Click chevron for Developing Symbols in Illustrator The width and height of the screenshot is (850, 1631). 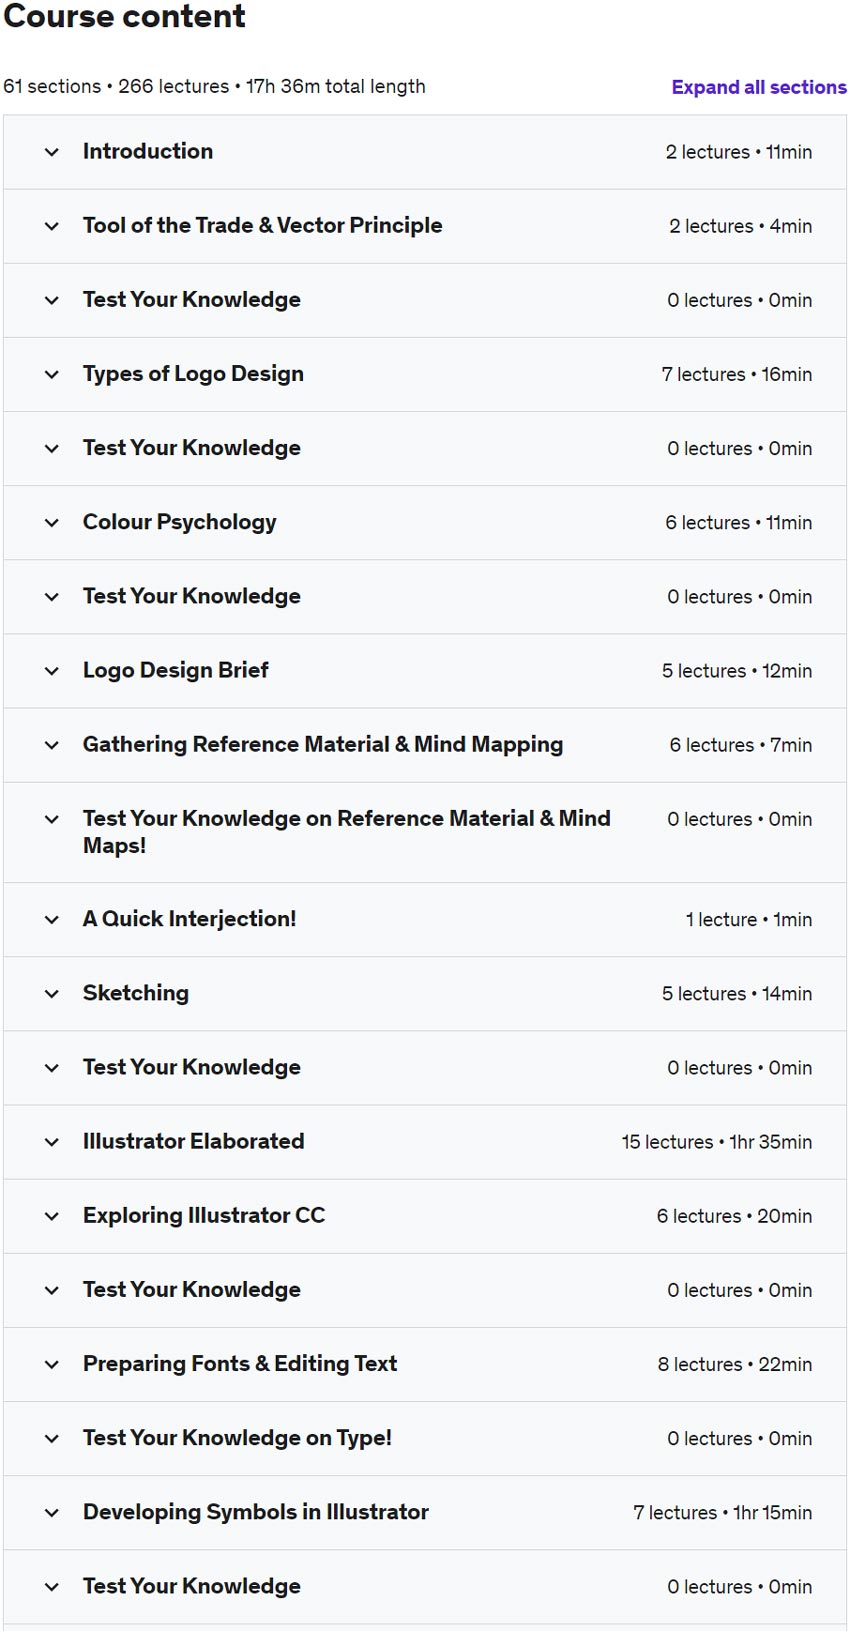[x=52, y=1512]
